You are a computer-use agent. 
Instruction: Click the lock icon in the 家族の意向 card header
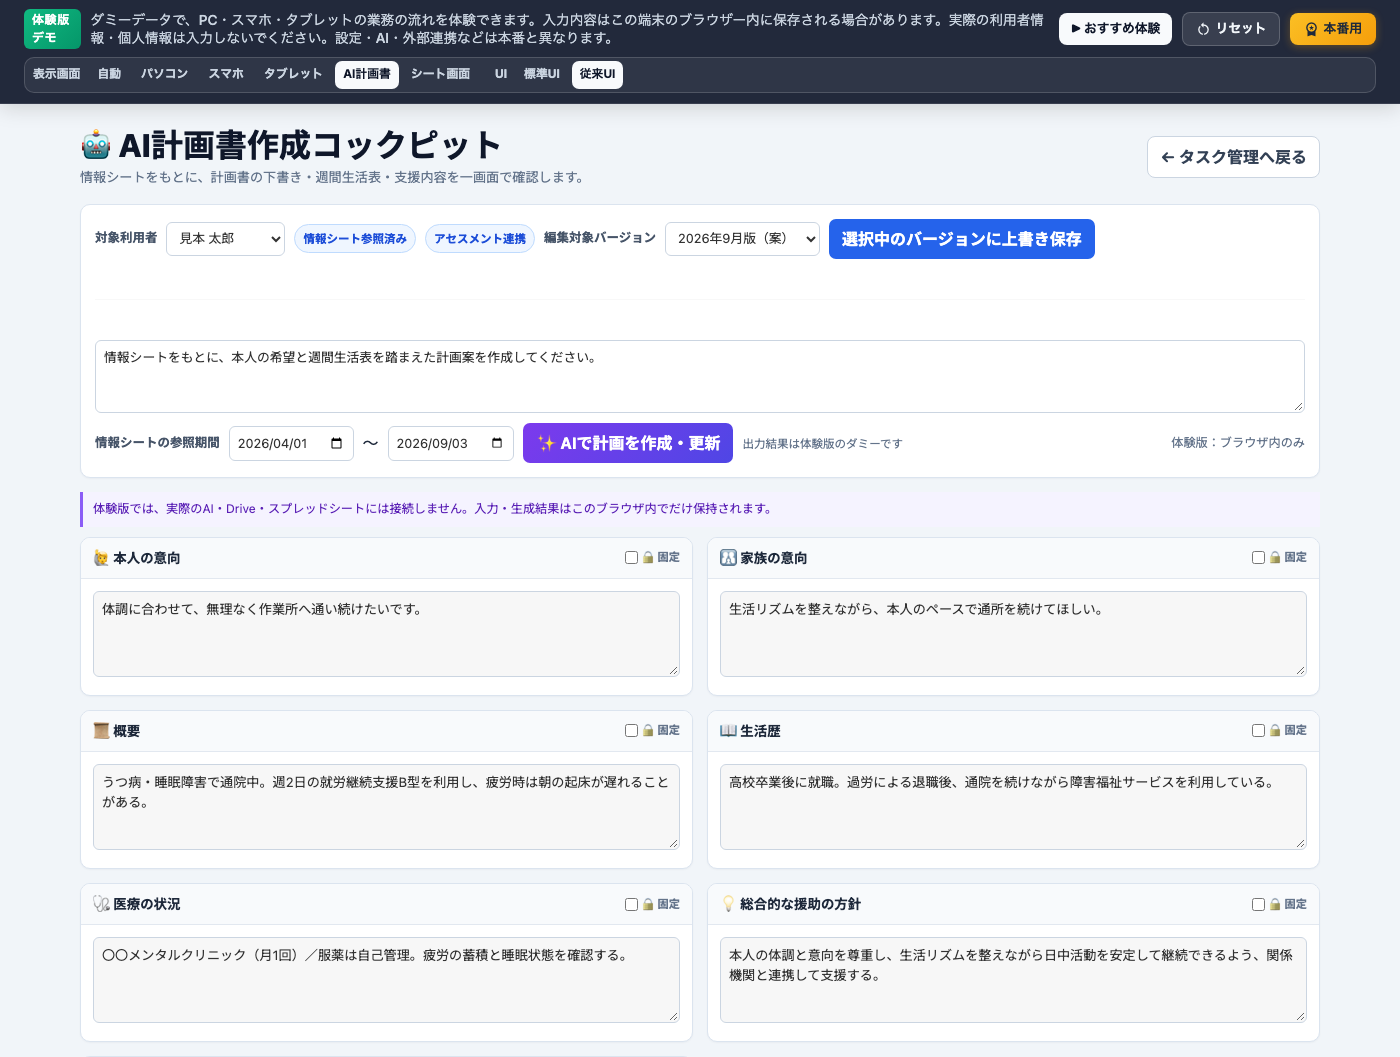(x=1275, y=558)
